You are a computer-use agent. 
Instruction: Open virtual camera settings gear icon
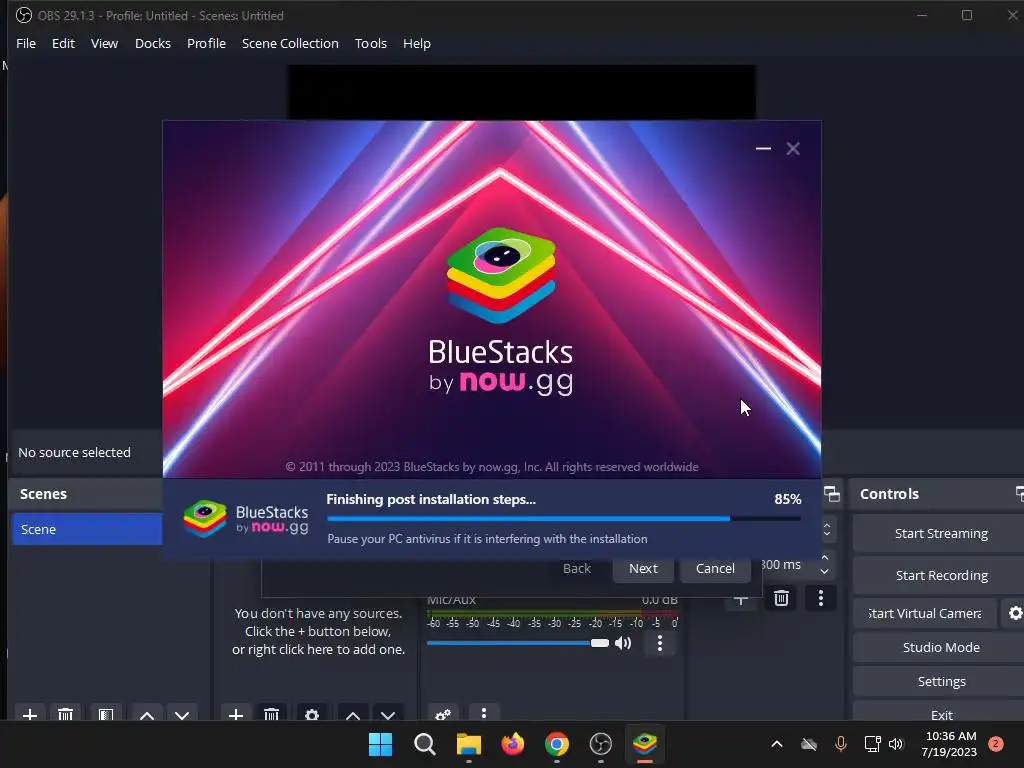1015,613
